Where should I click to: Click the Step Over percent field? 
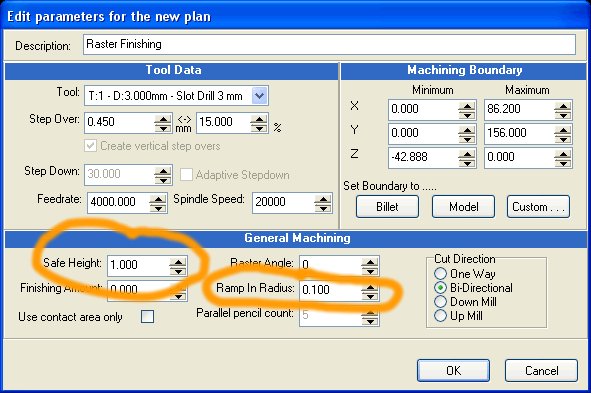point(223,123)
